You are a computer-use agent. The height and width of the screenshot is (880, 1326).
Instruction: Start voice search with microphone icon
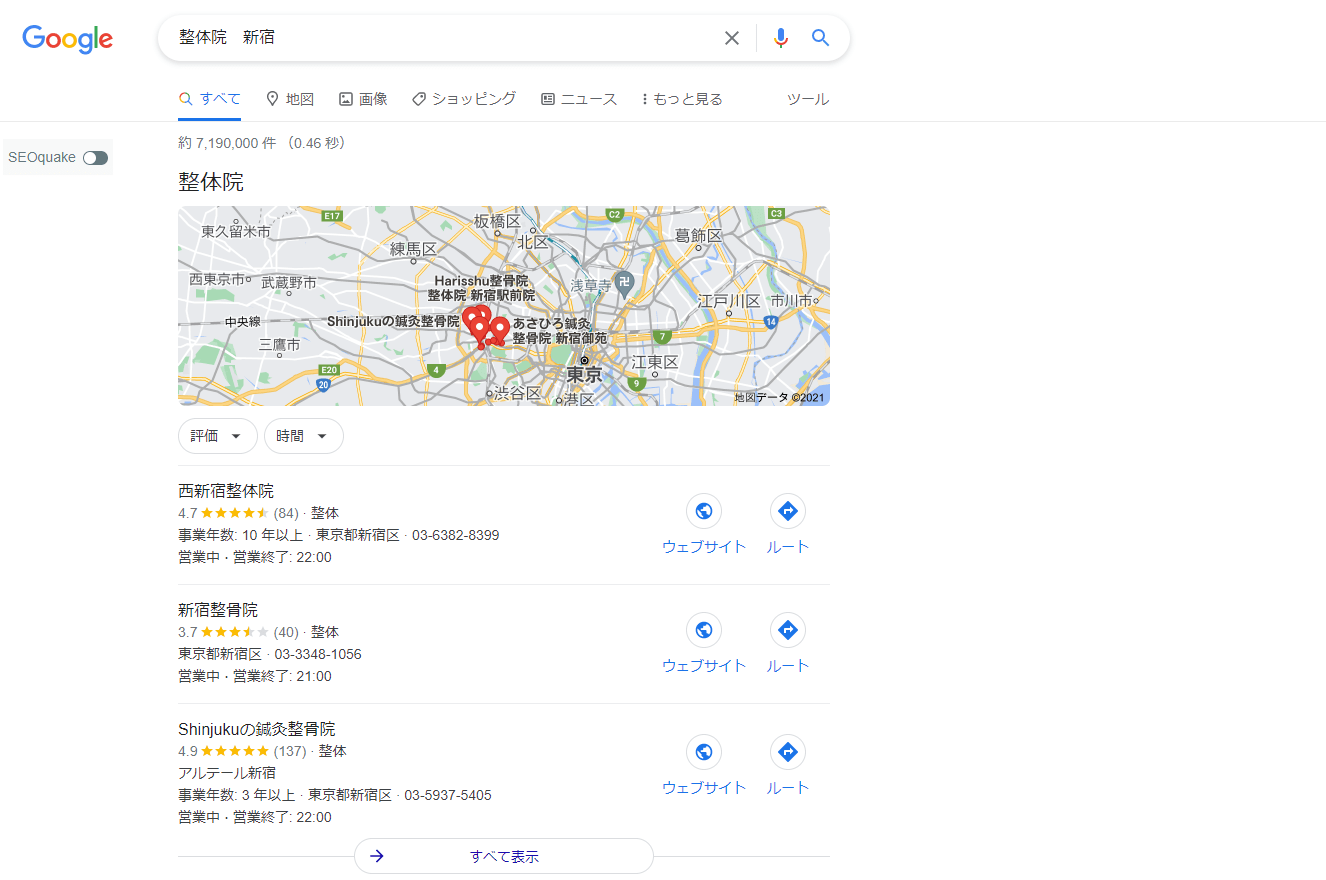tap(781, 38)
